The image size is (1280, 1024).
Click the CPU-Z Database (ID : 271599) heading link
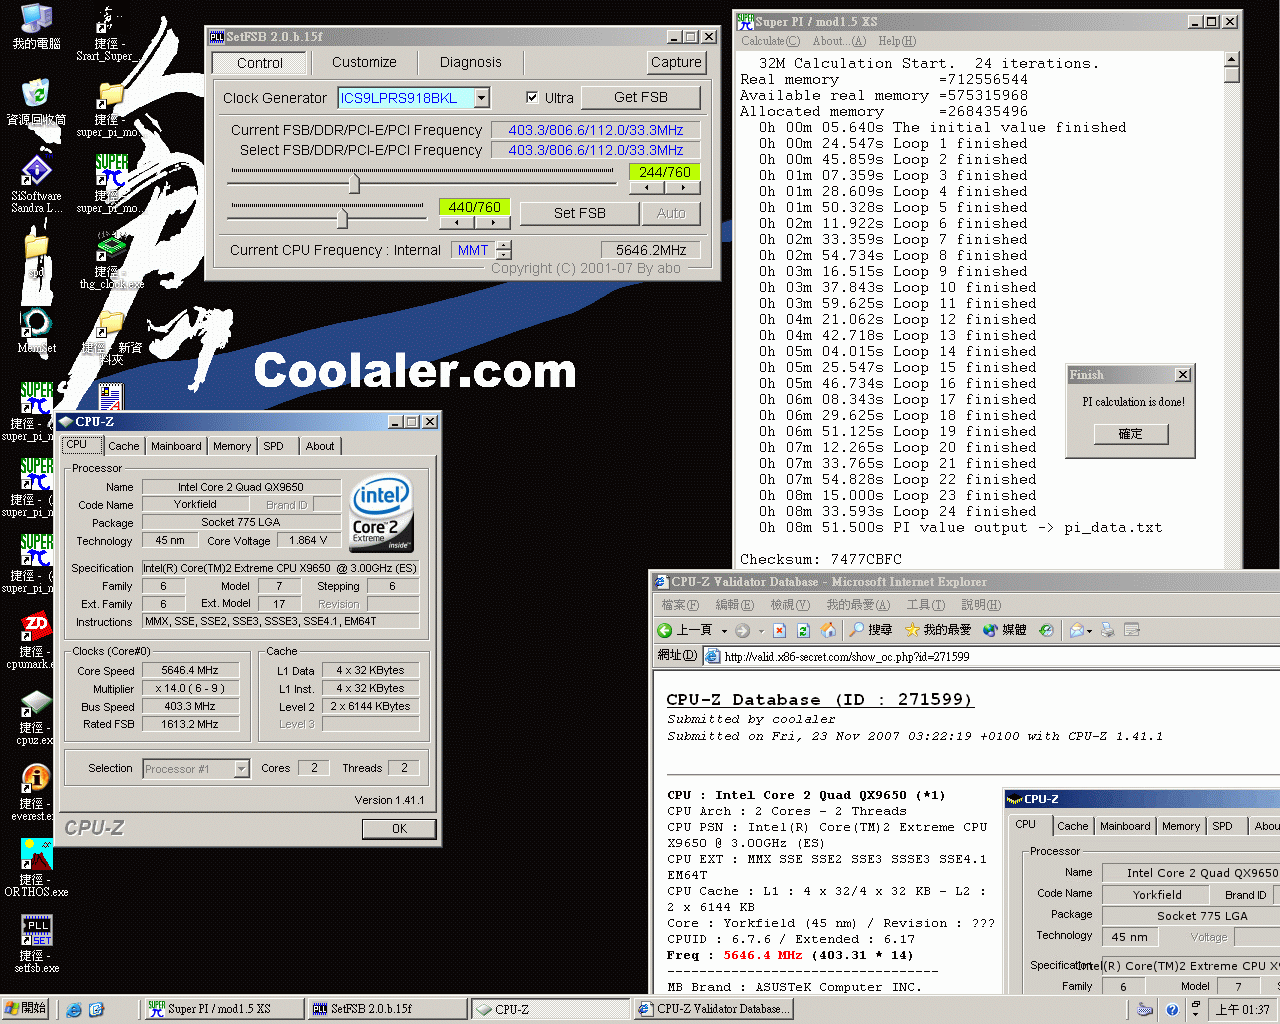pos(820,700)
